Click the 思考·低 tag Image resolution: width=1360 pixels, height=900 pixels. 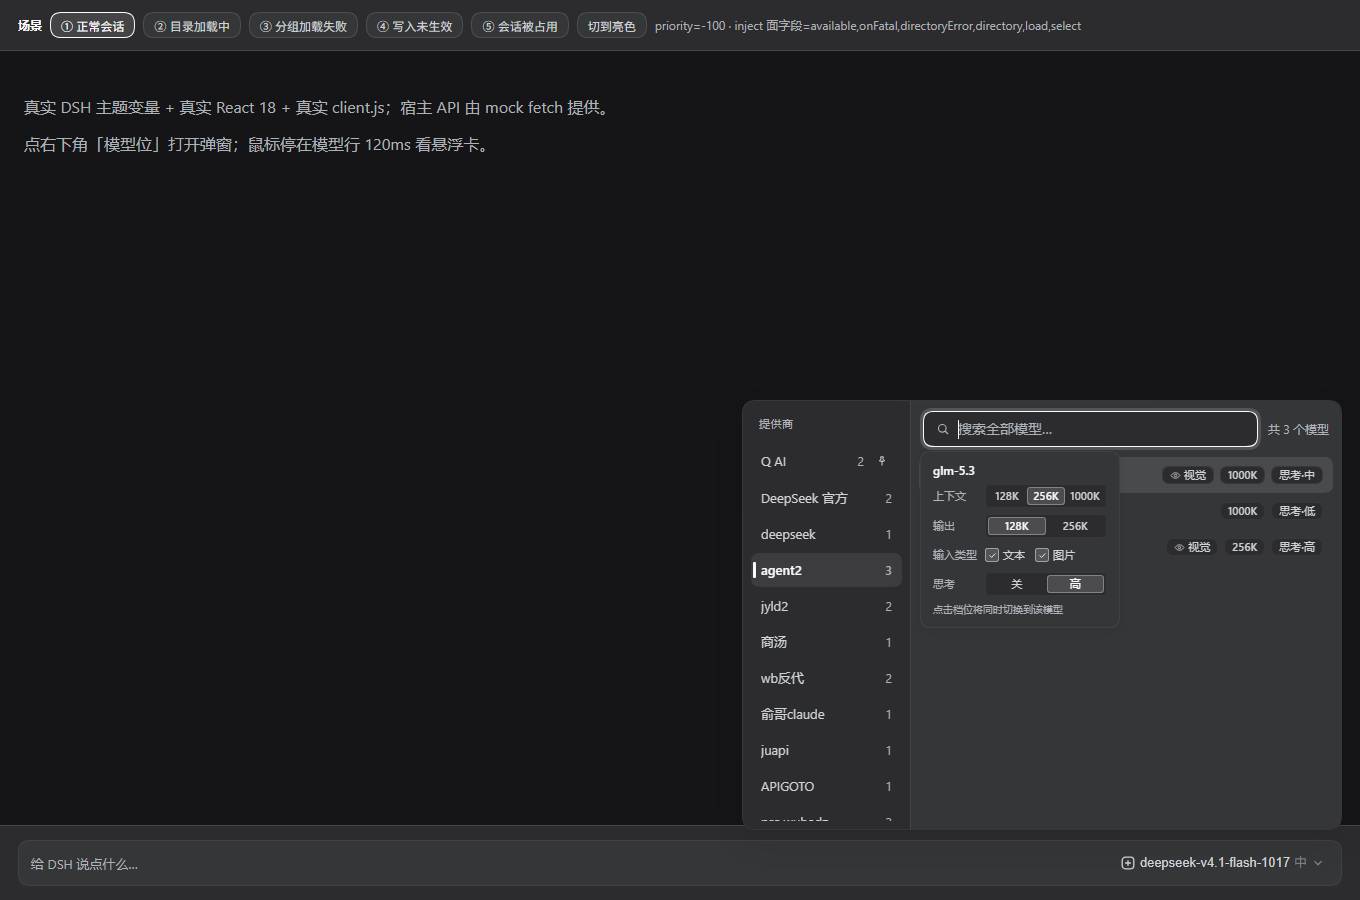point(1297,511)
